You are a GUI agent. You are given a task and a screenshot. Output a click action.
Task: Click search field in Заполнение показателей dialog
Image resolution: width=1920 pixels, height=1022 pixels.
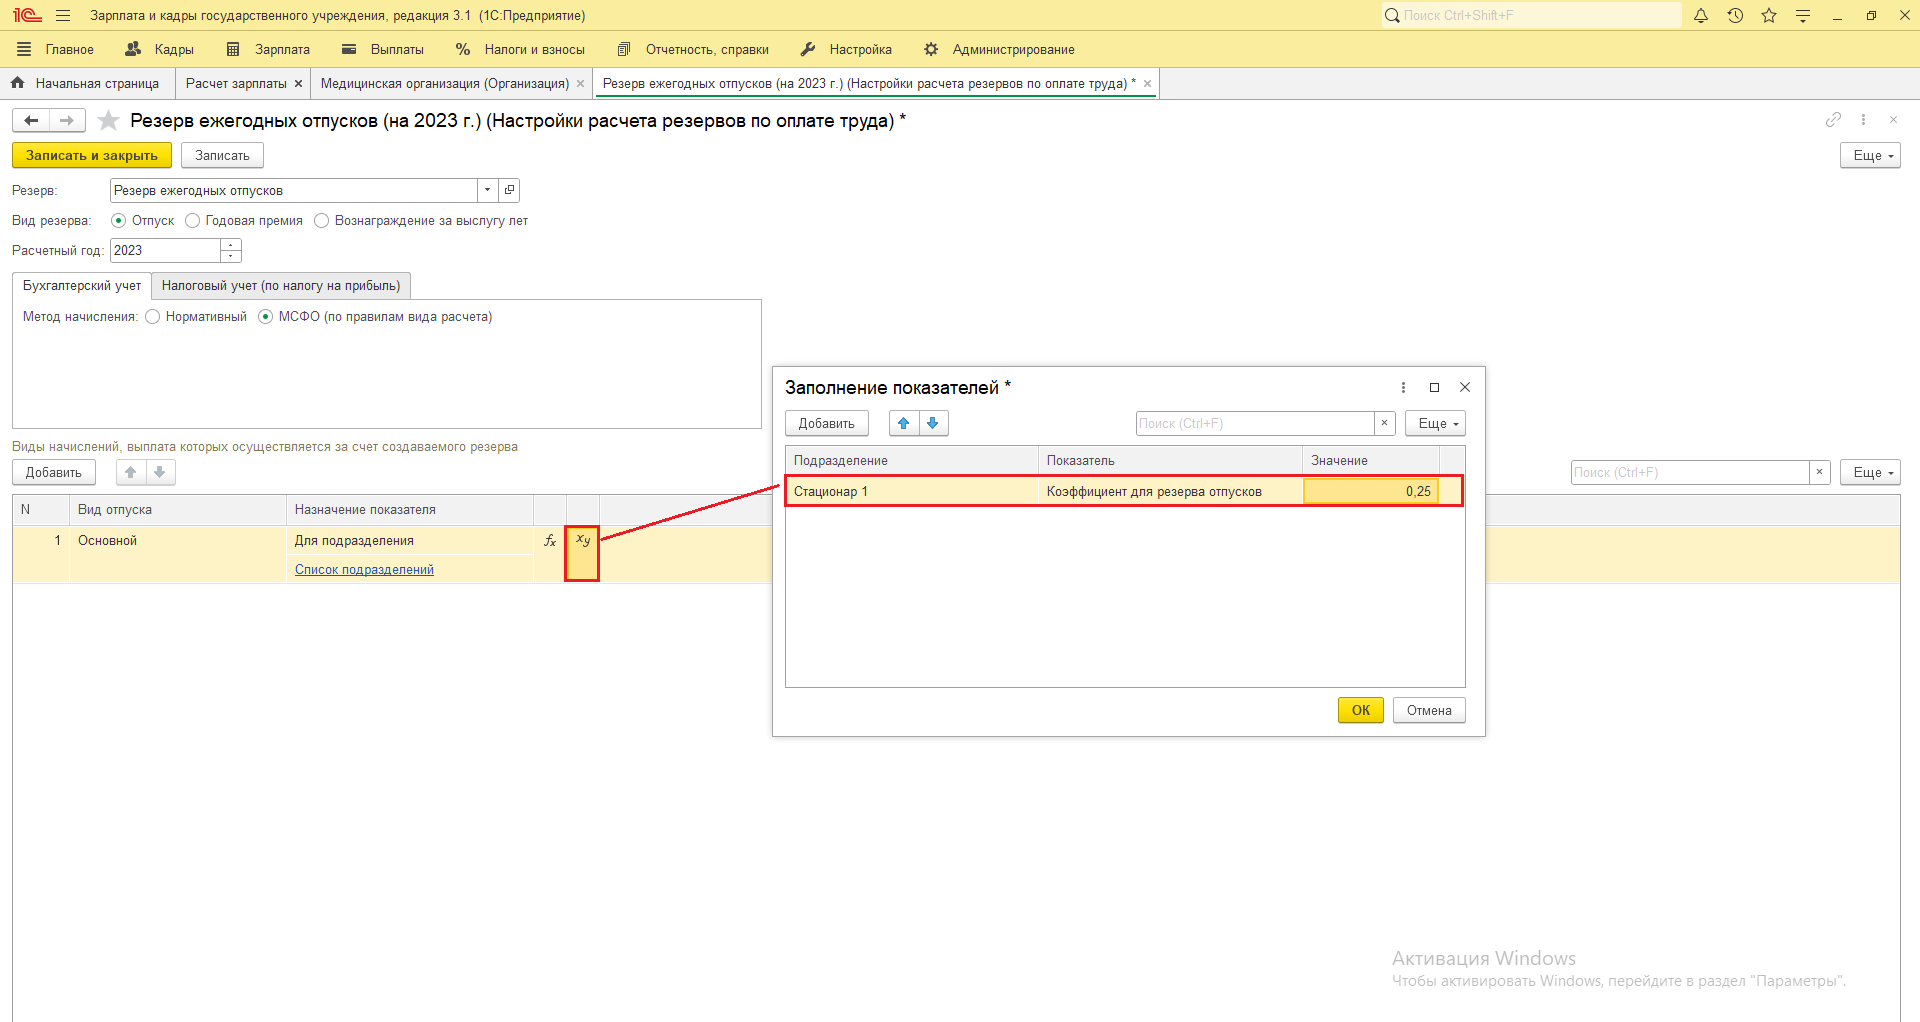pos(1255,423)
